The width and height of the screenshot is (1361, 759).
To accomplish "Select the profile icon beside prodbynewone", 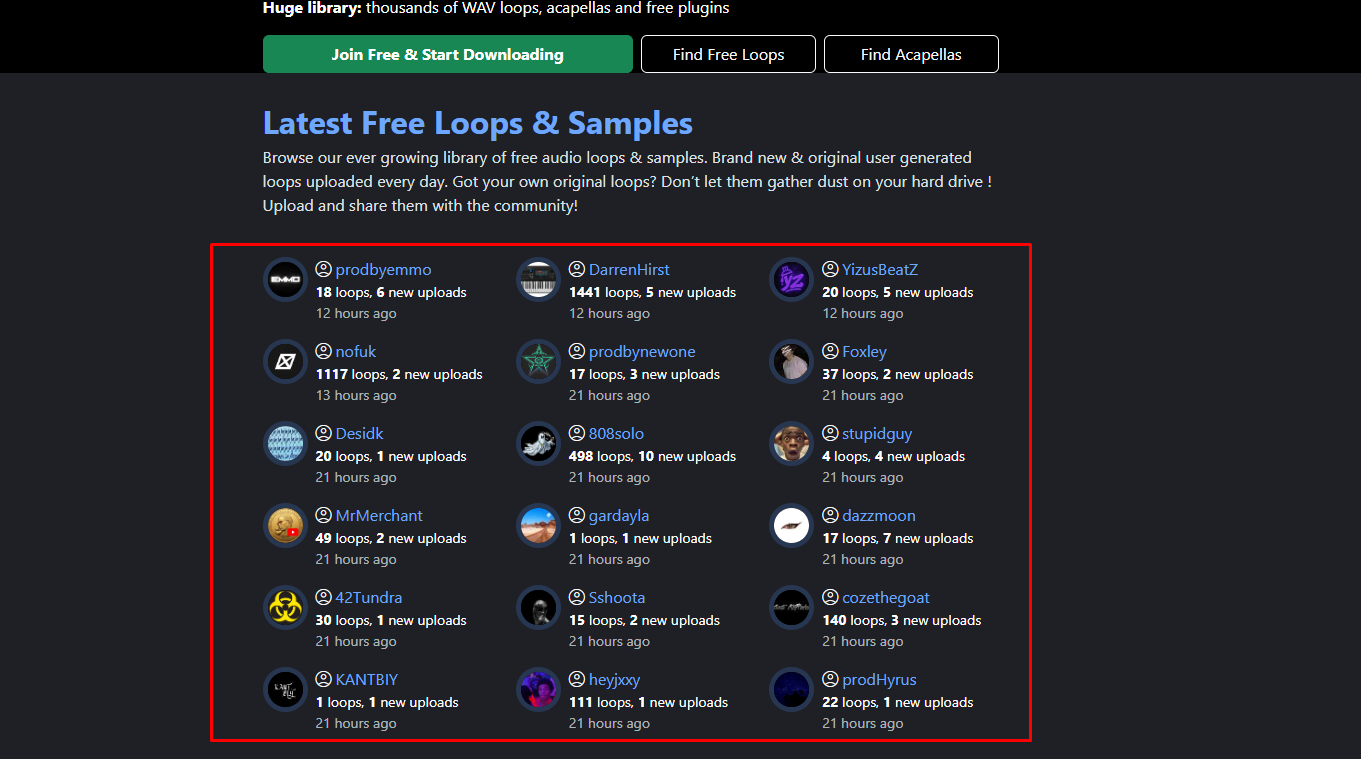I will (576, 351).
